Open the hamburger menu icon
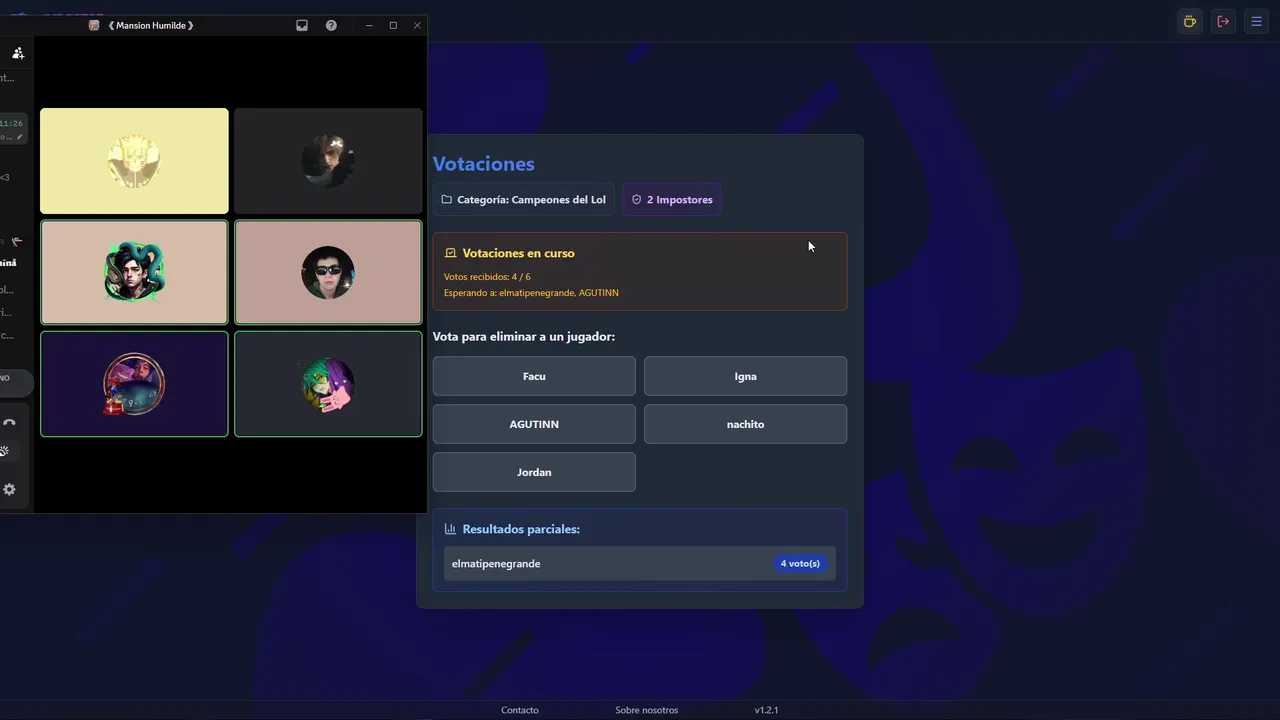 point(1257,21)
